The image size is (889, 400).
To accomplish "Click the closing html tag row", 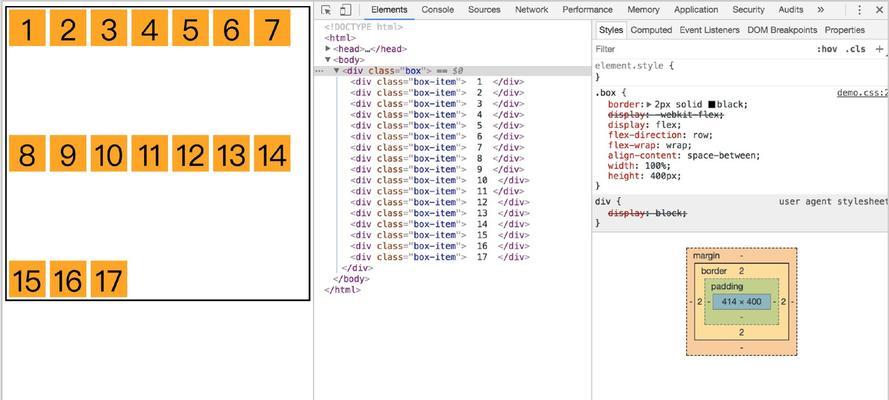I will (342, 290).
